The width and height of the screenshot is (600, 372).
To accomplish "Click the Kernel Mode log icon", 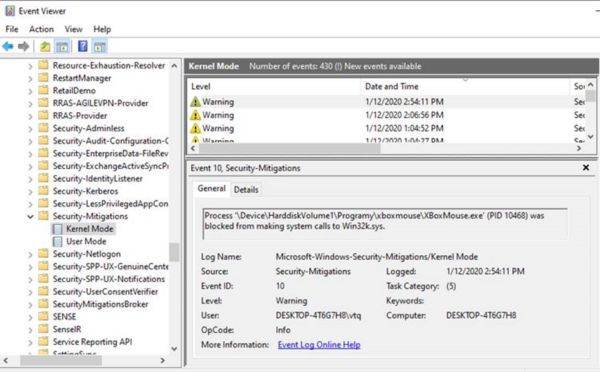I will [57, 229].
